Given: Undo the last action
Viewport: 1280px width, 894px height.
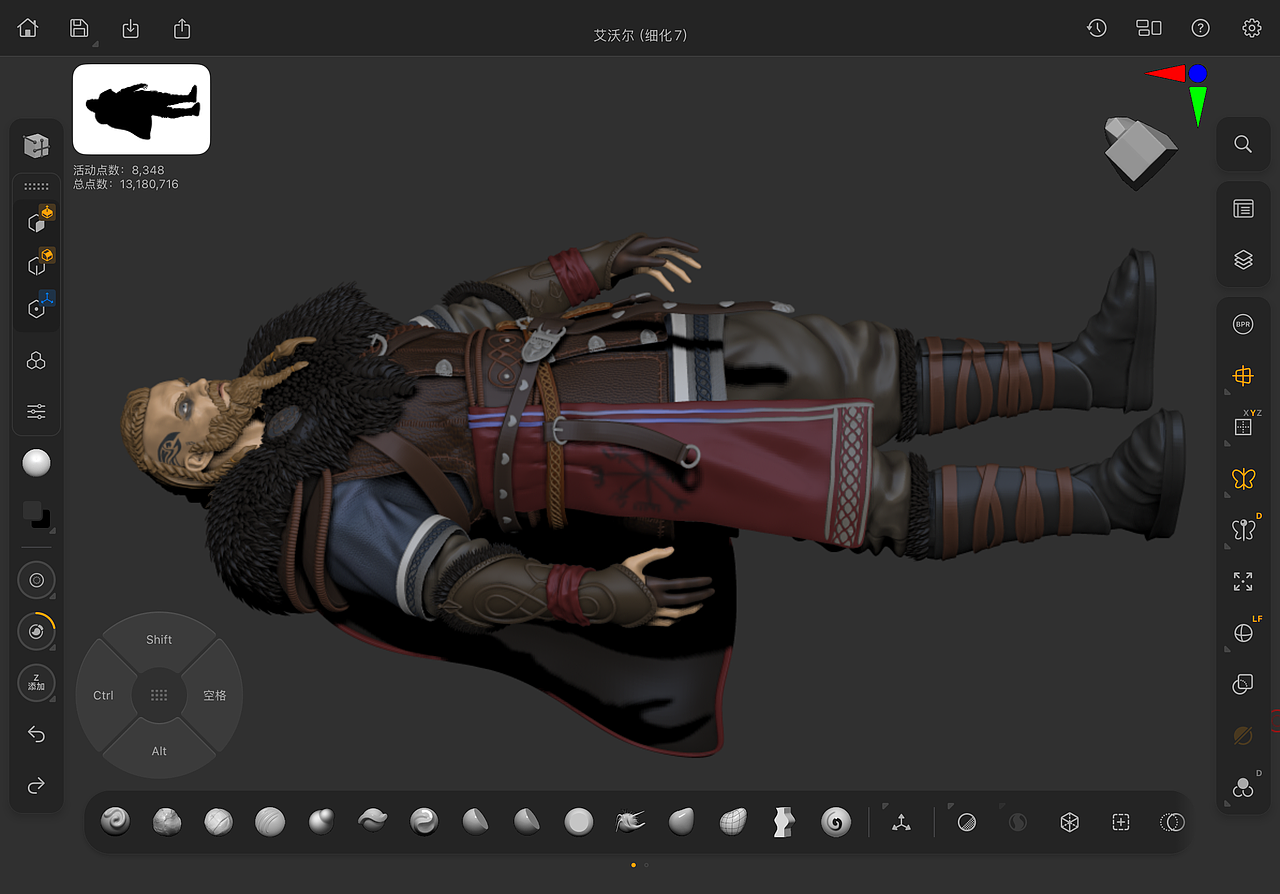Looking at the screenshot, I should (37, 735).
